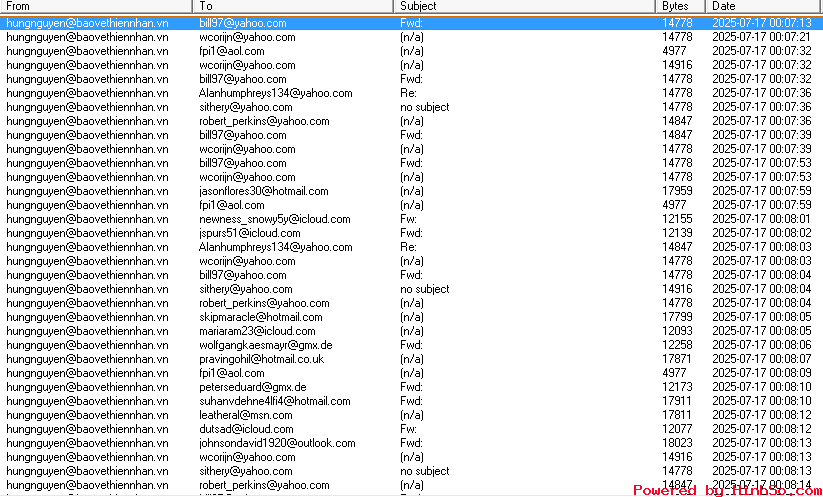
Task: Select the date cell 2025-07-17 00:08:06
Action: (x=762, y=345)
